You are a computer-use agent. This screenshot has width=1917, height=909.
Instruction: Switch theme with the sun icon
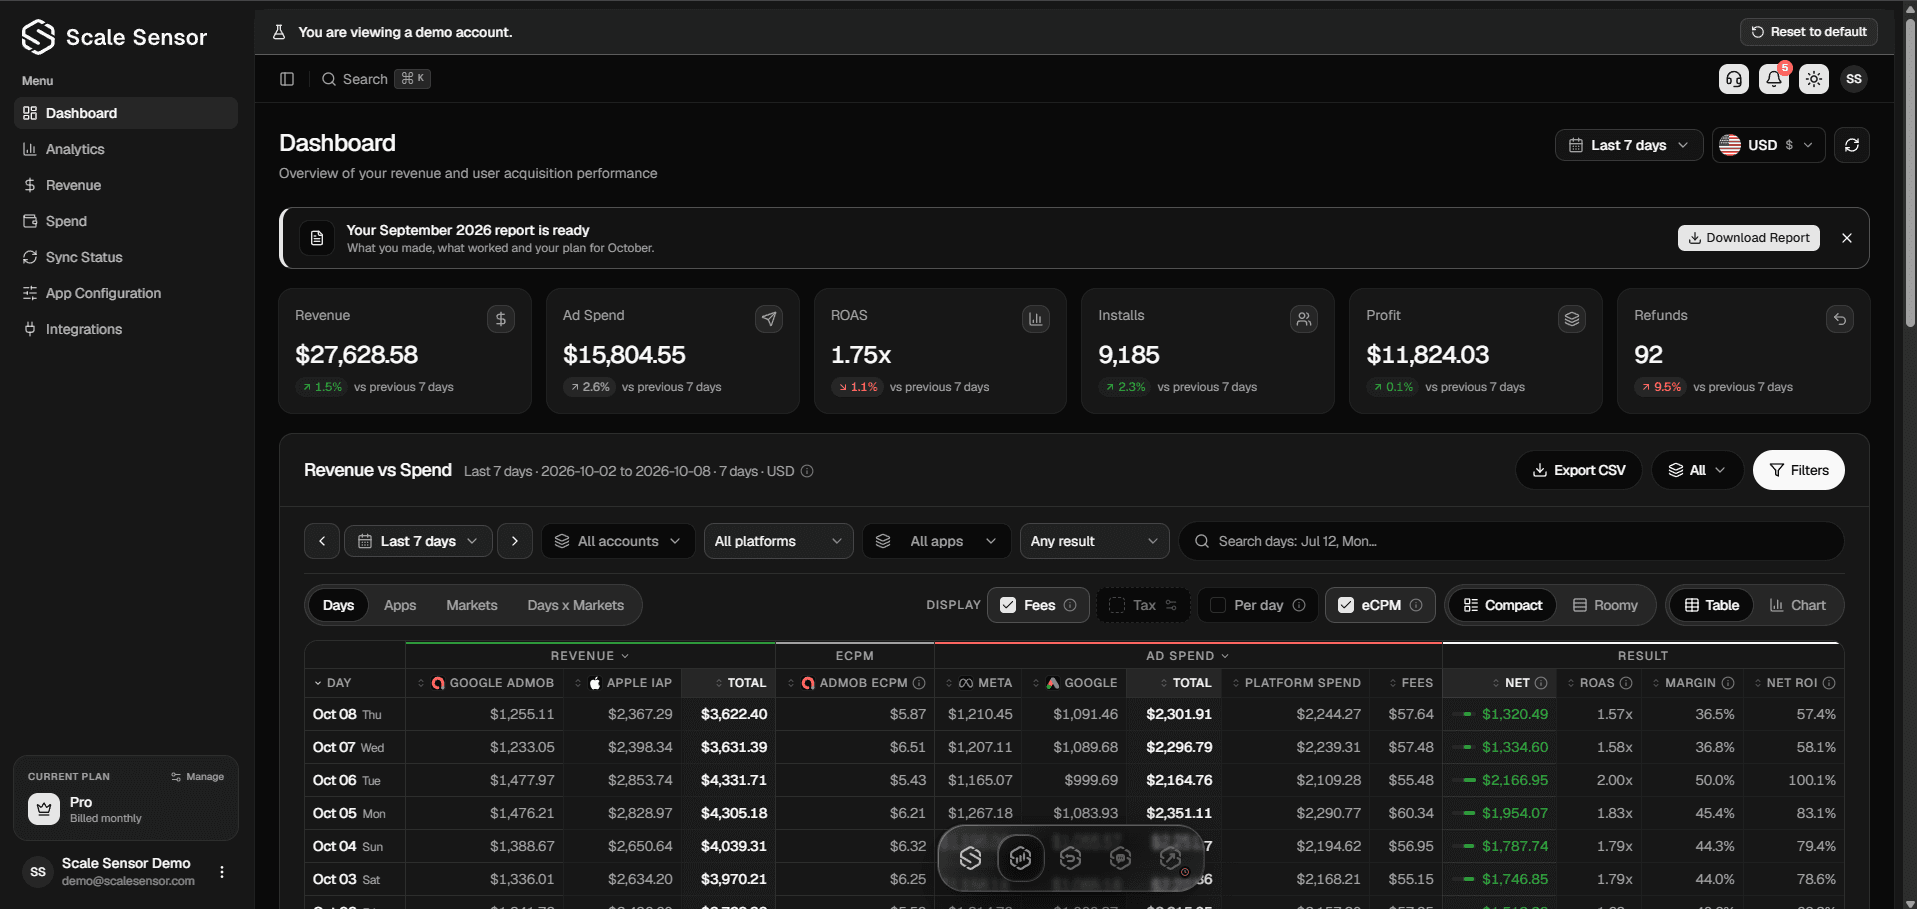(x=1814, y=79)
